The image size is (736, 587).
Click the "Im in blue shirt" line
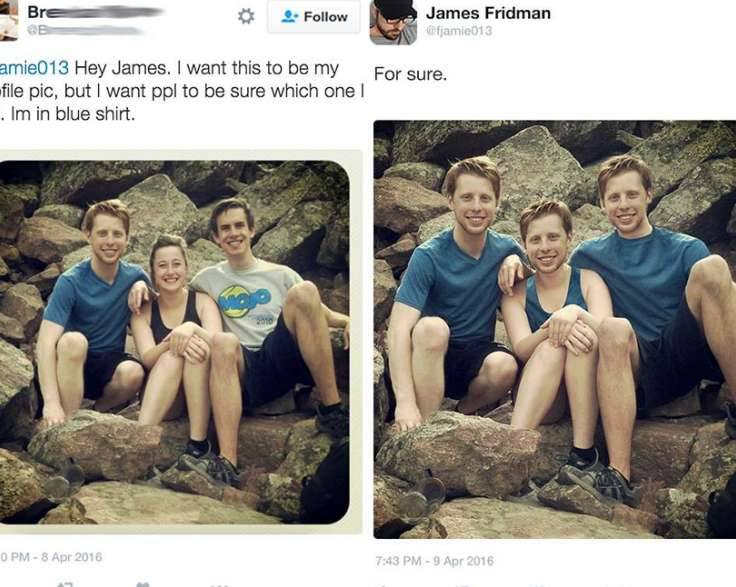coord(68,114)
